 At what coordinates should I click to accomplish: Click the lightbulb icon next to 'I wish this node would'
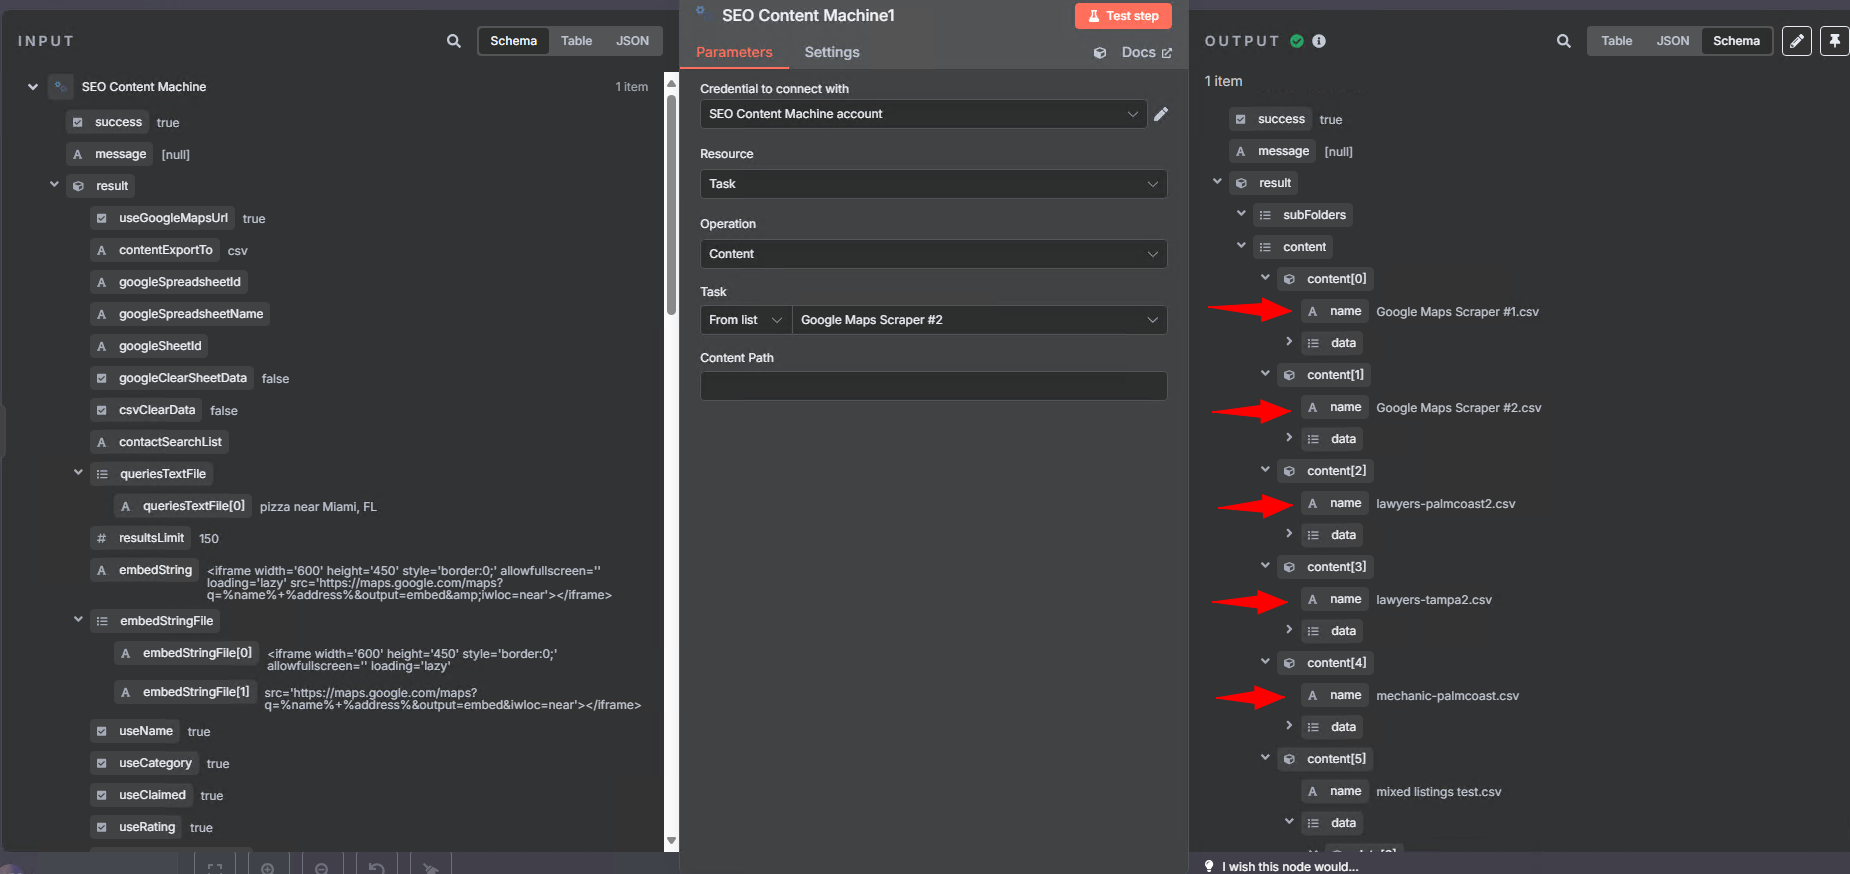(1209, 866)
